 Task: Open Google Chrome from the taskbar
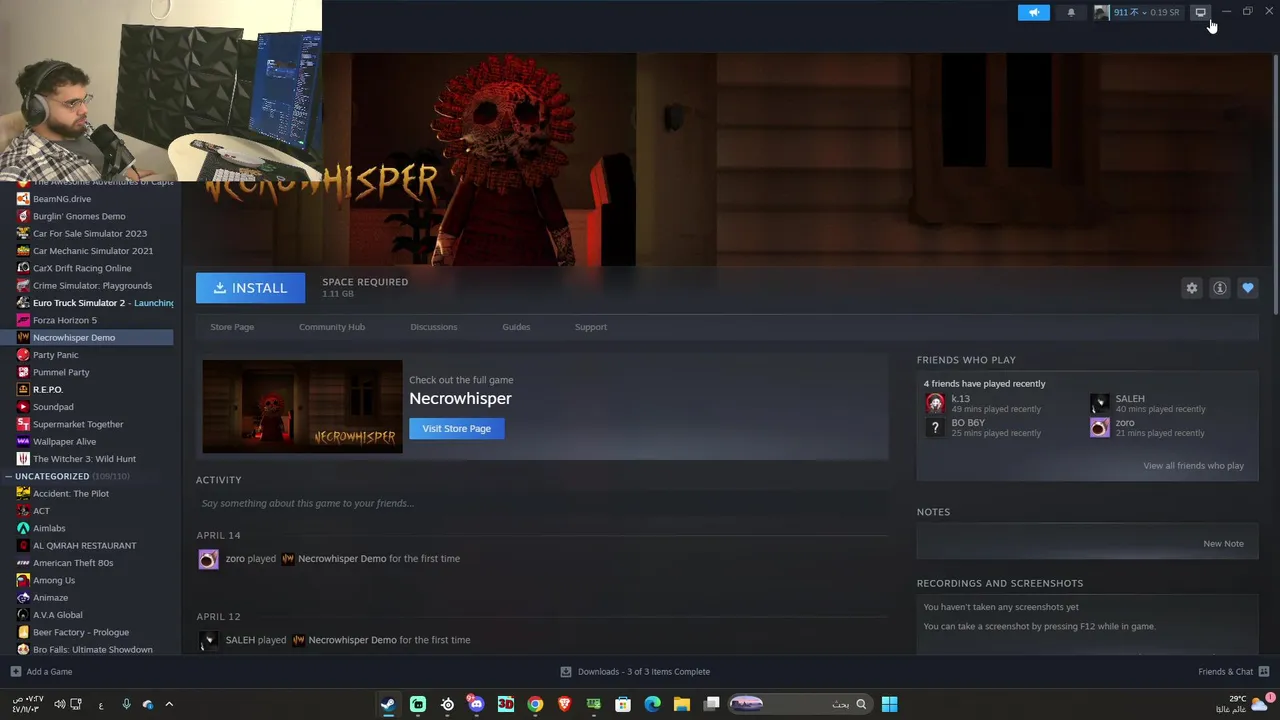point(535,705)
